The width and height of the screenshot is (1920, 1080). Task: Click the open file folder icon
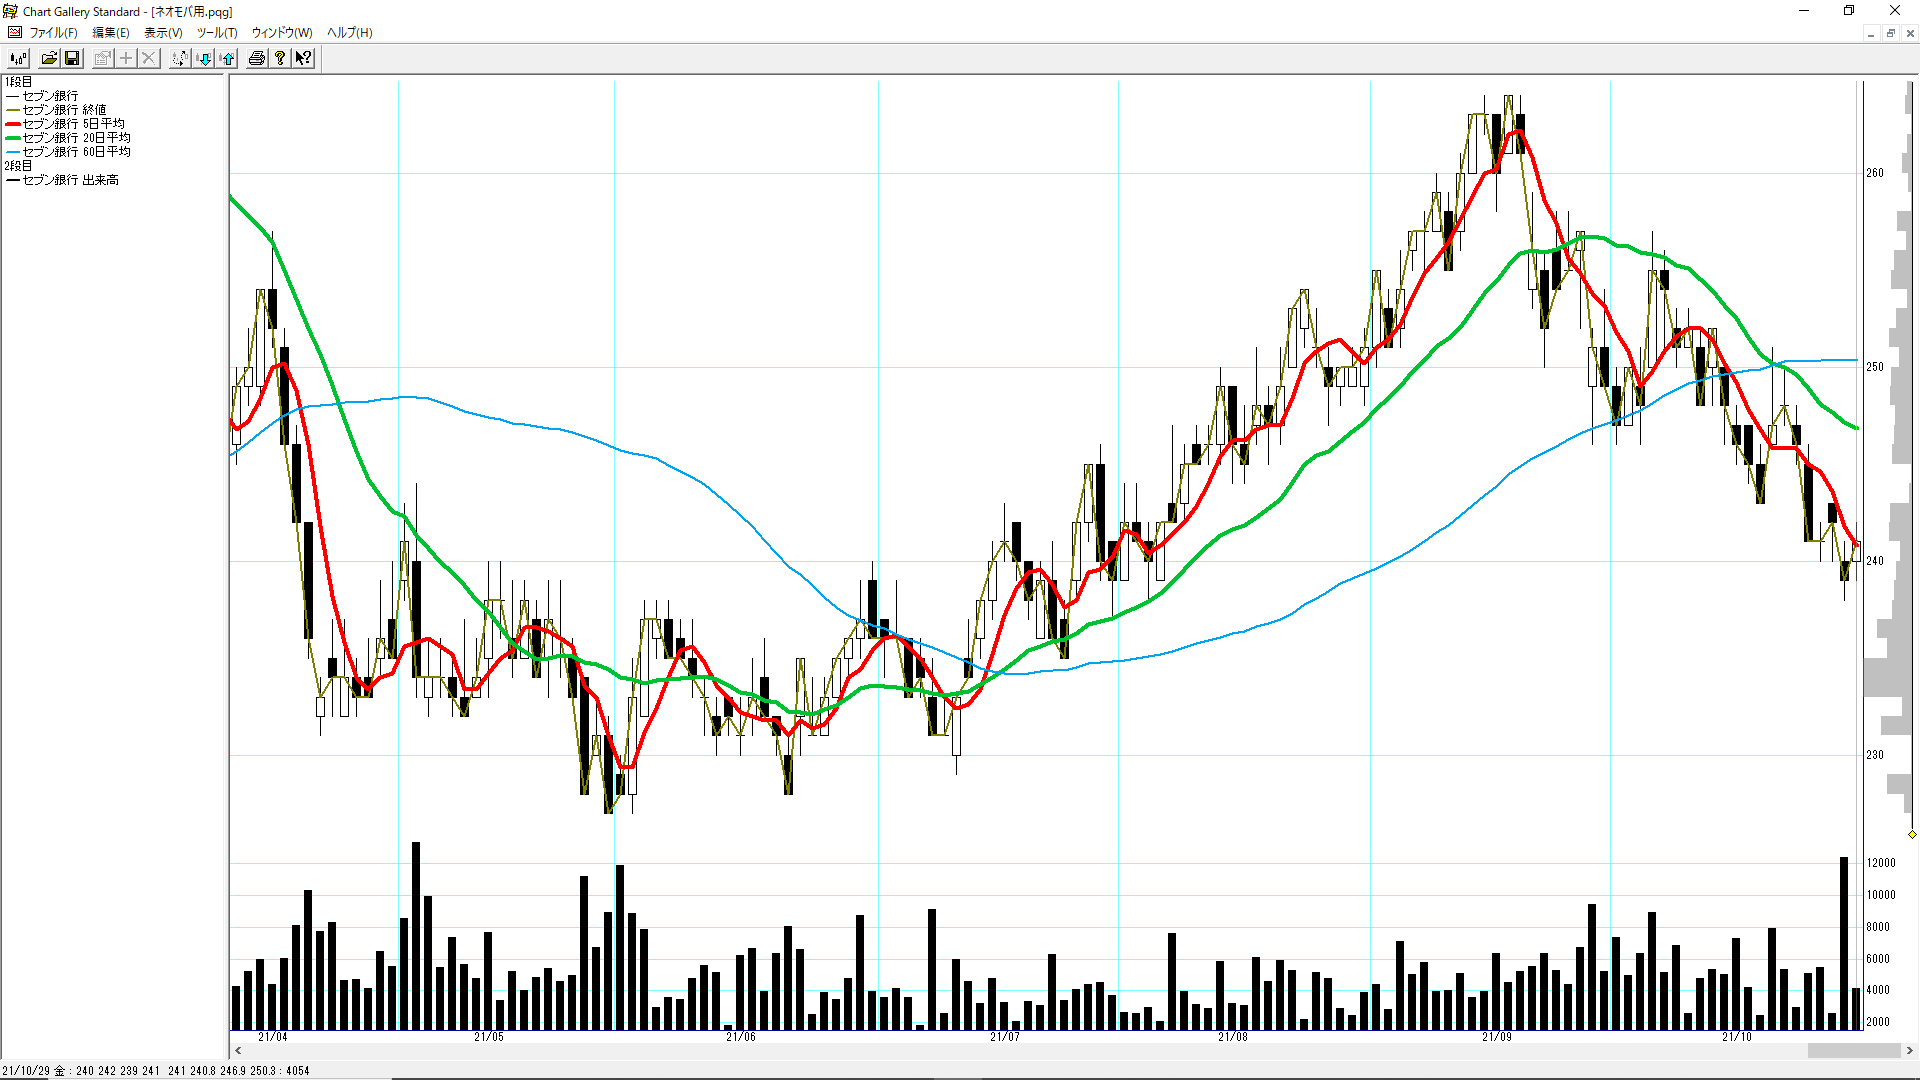pyautogui.click(x=48, y=58)
